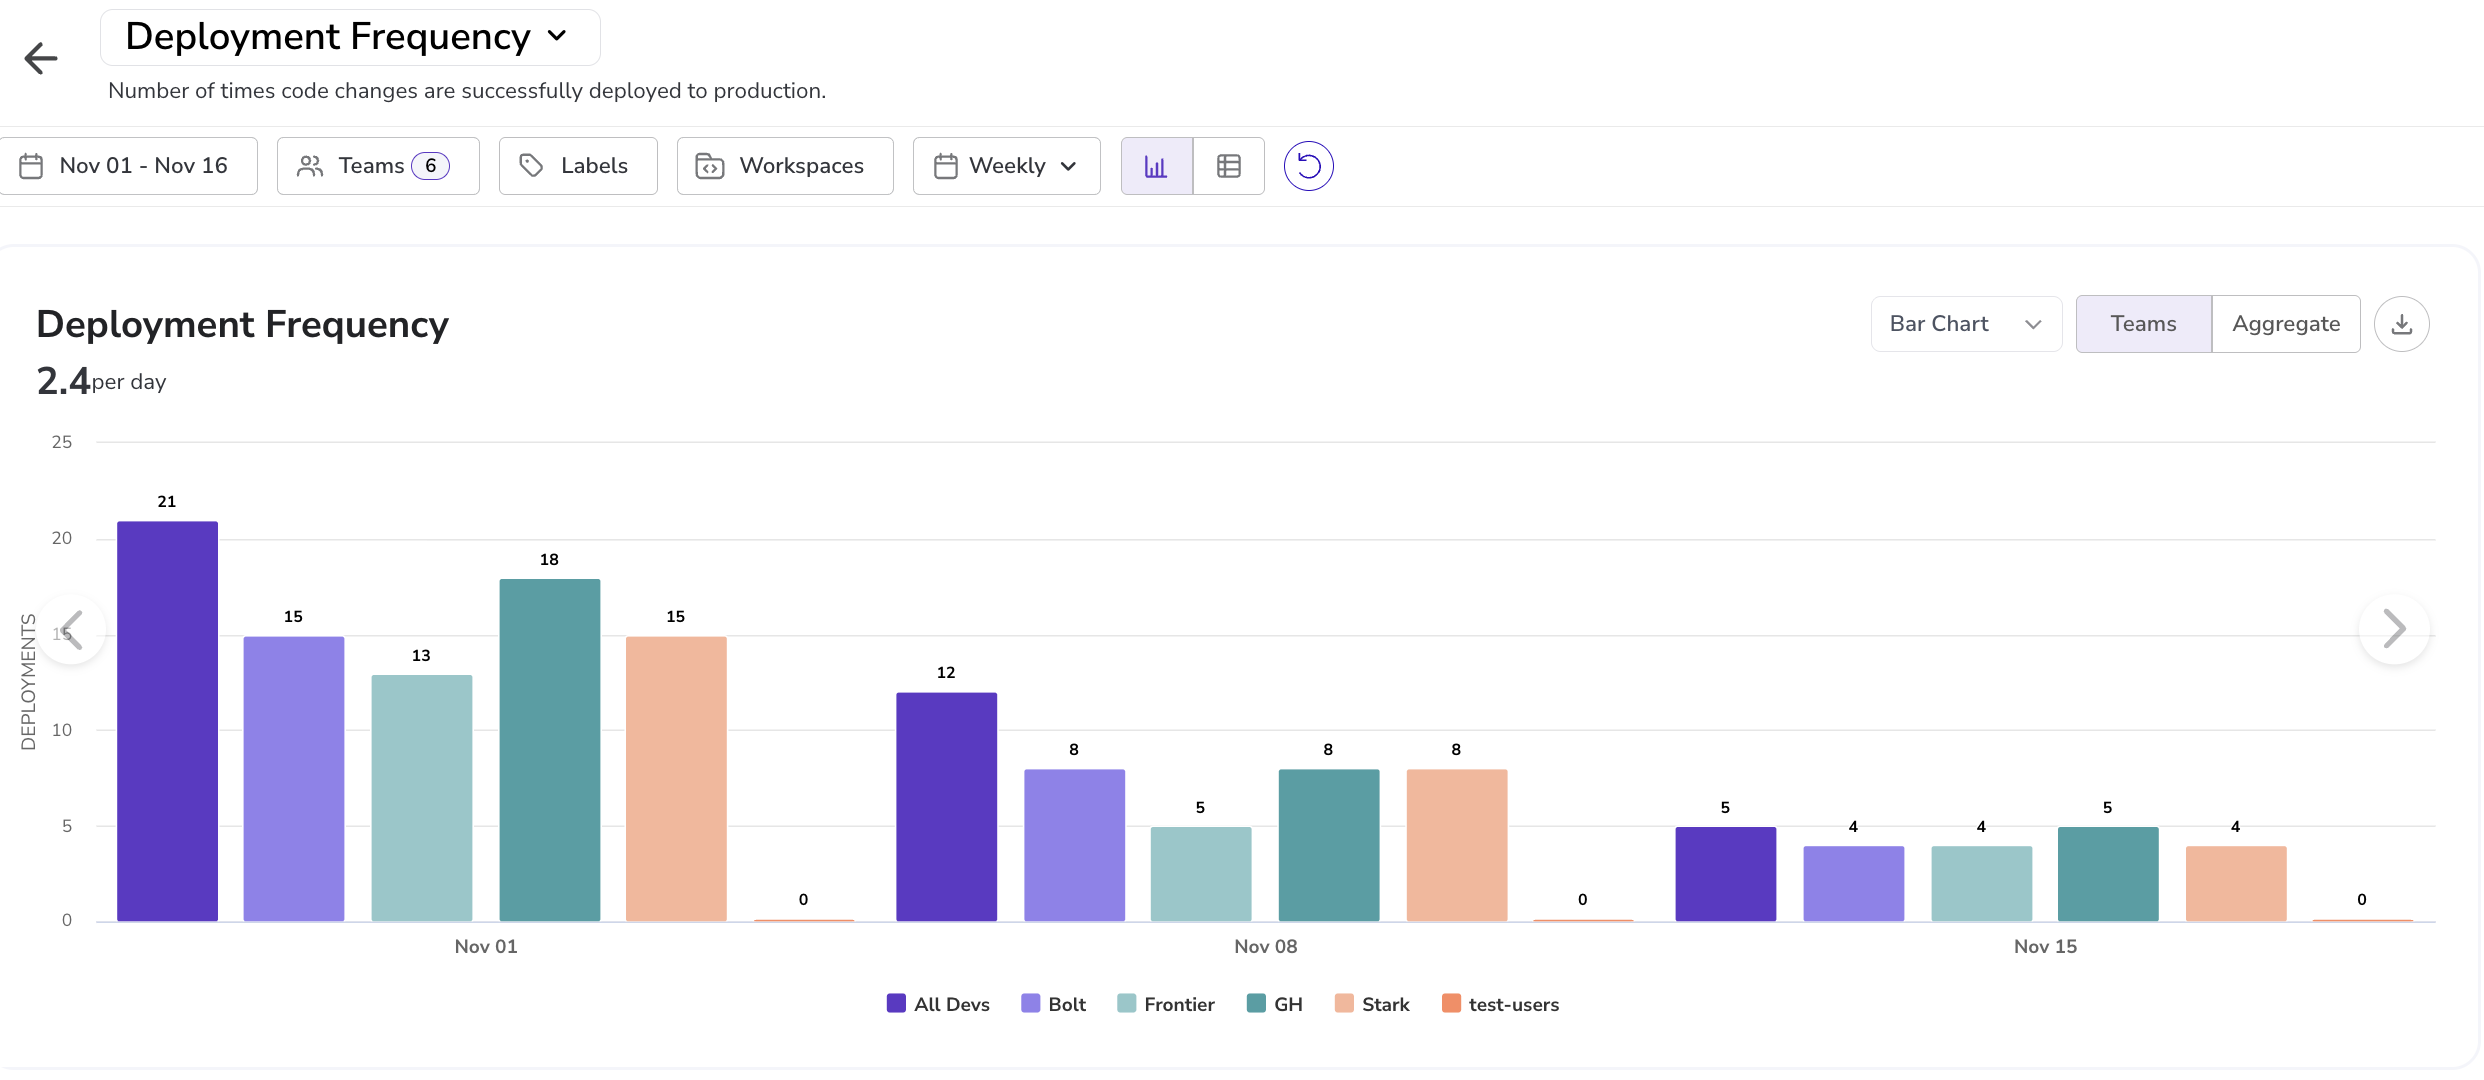Viewport: 2484px width, 1080px height.
Task: Go to next chart page arrow
Action: [x=2393, y=629]
